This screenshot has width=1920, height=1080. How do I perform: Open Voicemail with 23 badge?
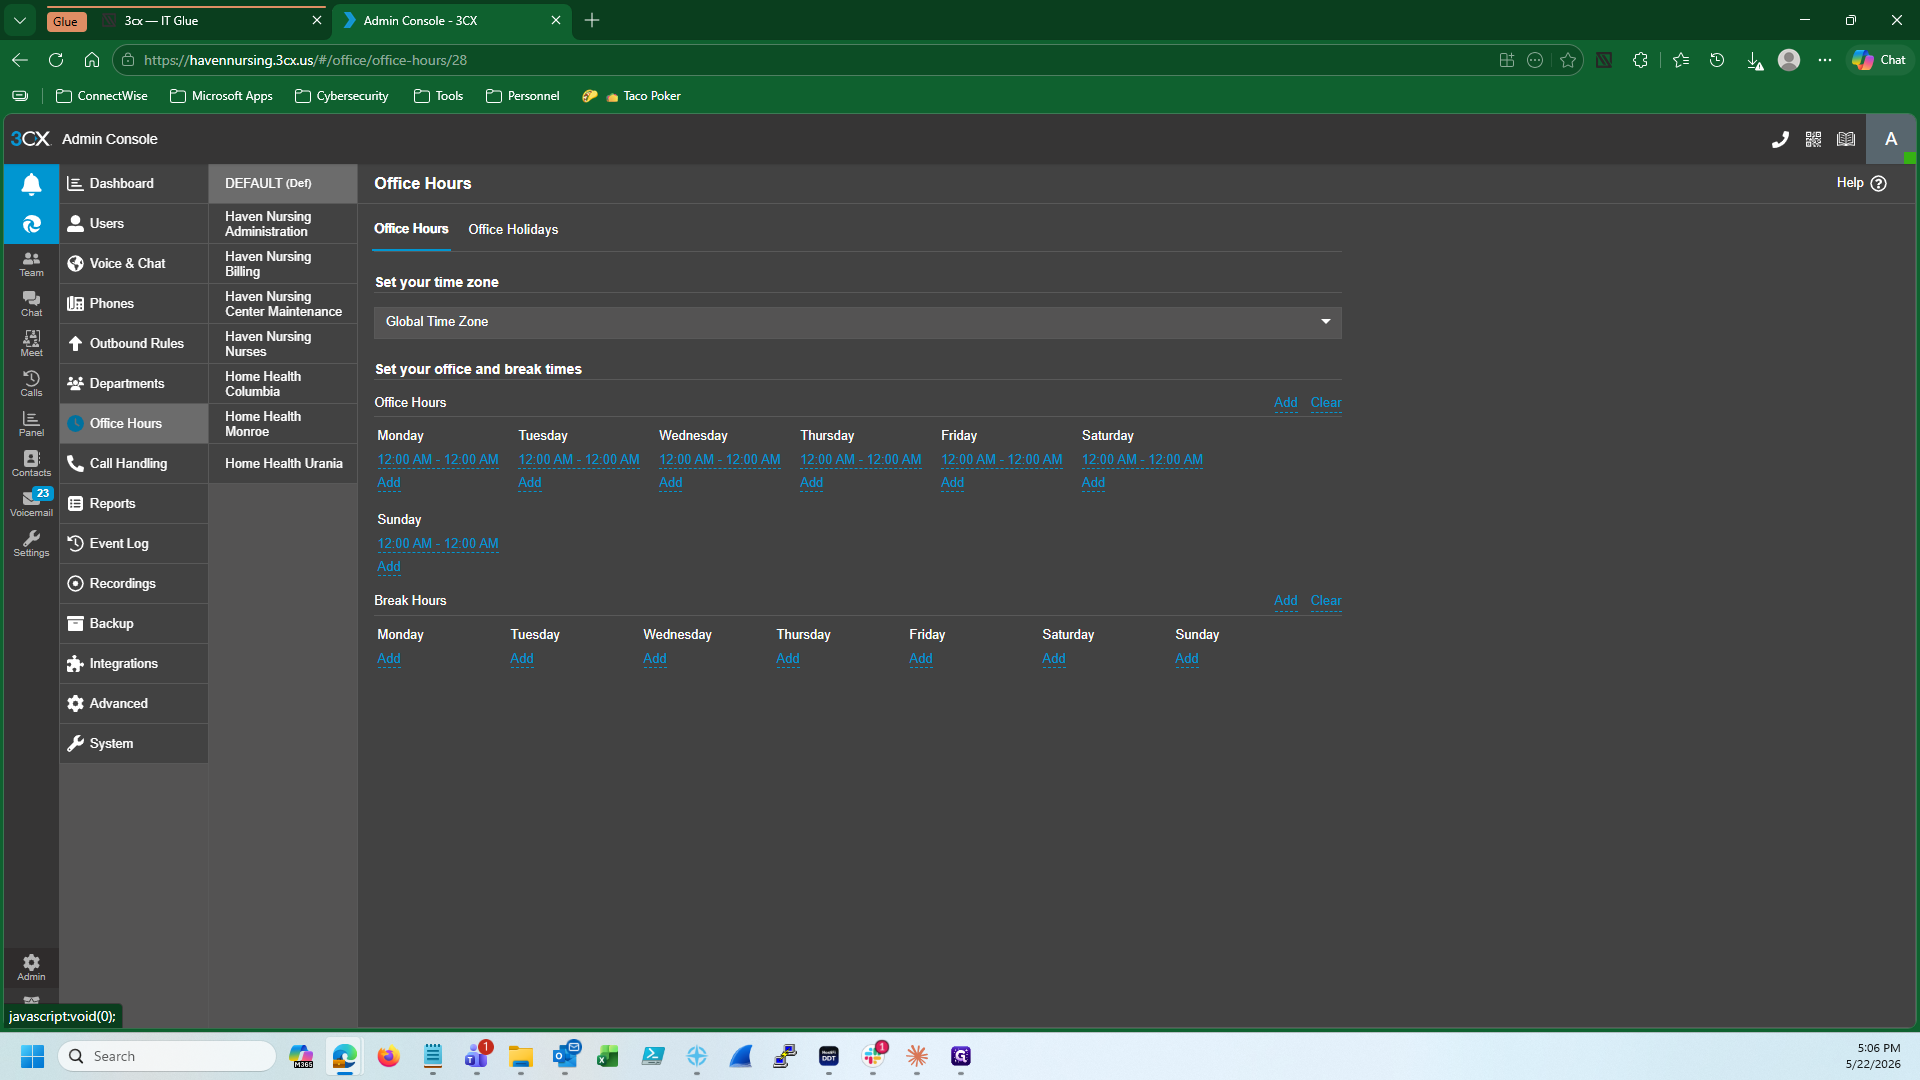(x=31, y=503)
